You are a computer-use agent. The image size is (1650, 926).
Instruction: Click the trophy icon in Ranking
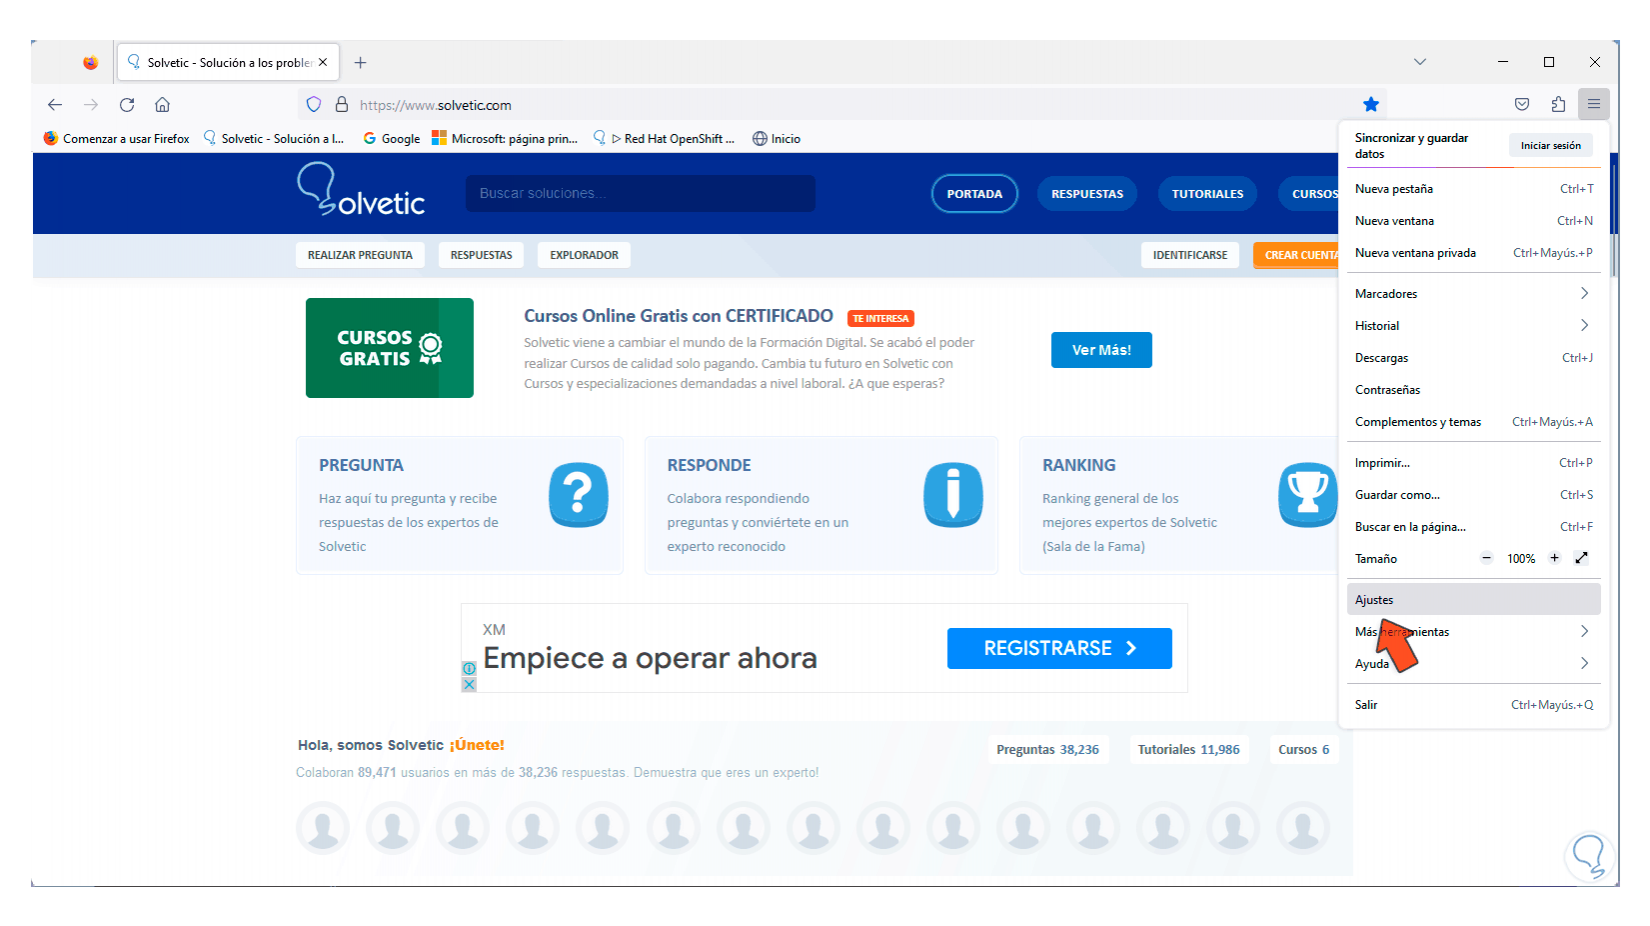1308,495
